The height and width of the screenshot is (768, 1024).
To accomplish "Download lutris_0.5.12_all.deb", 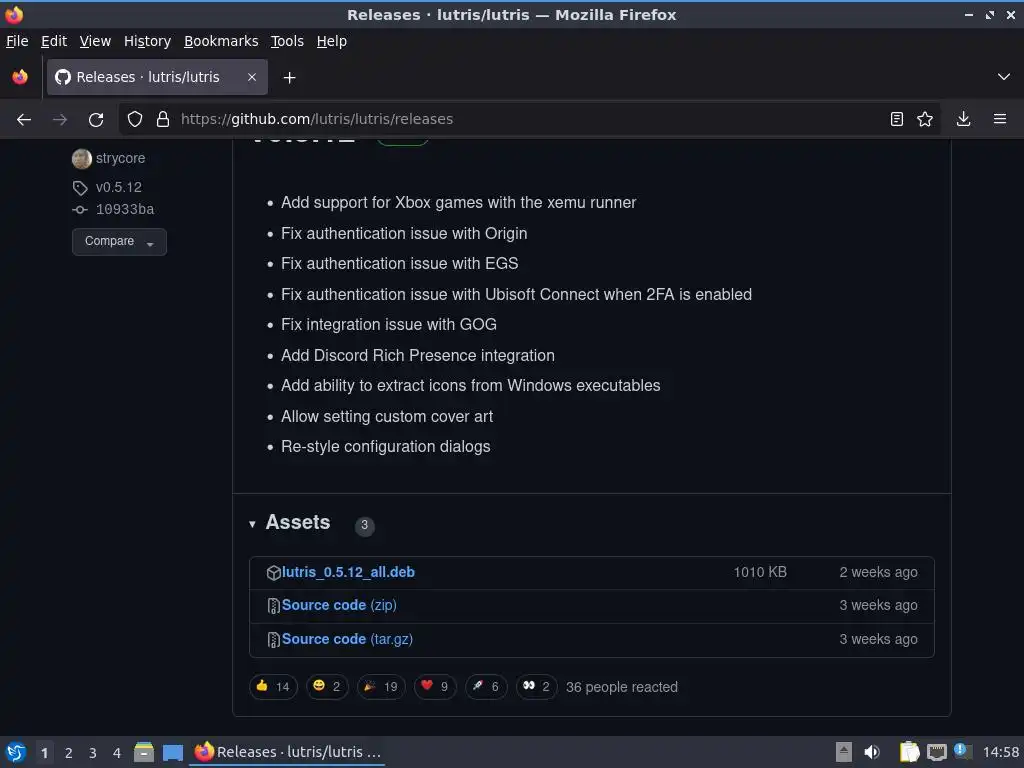I will 348,572.
